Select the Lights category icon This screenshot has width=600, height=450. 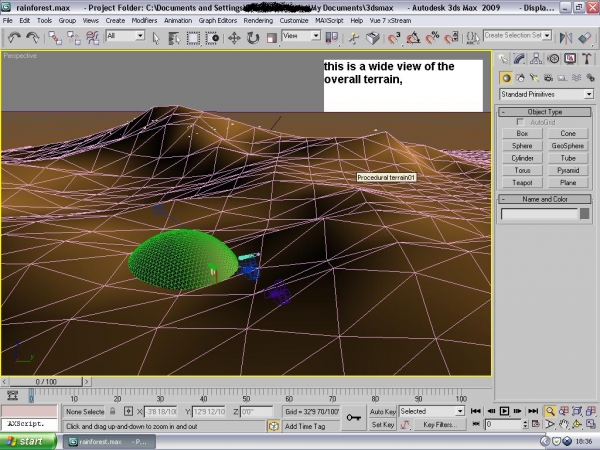[534, 78]
